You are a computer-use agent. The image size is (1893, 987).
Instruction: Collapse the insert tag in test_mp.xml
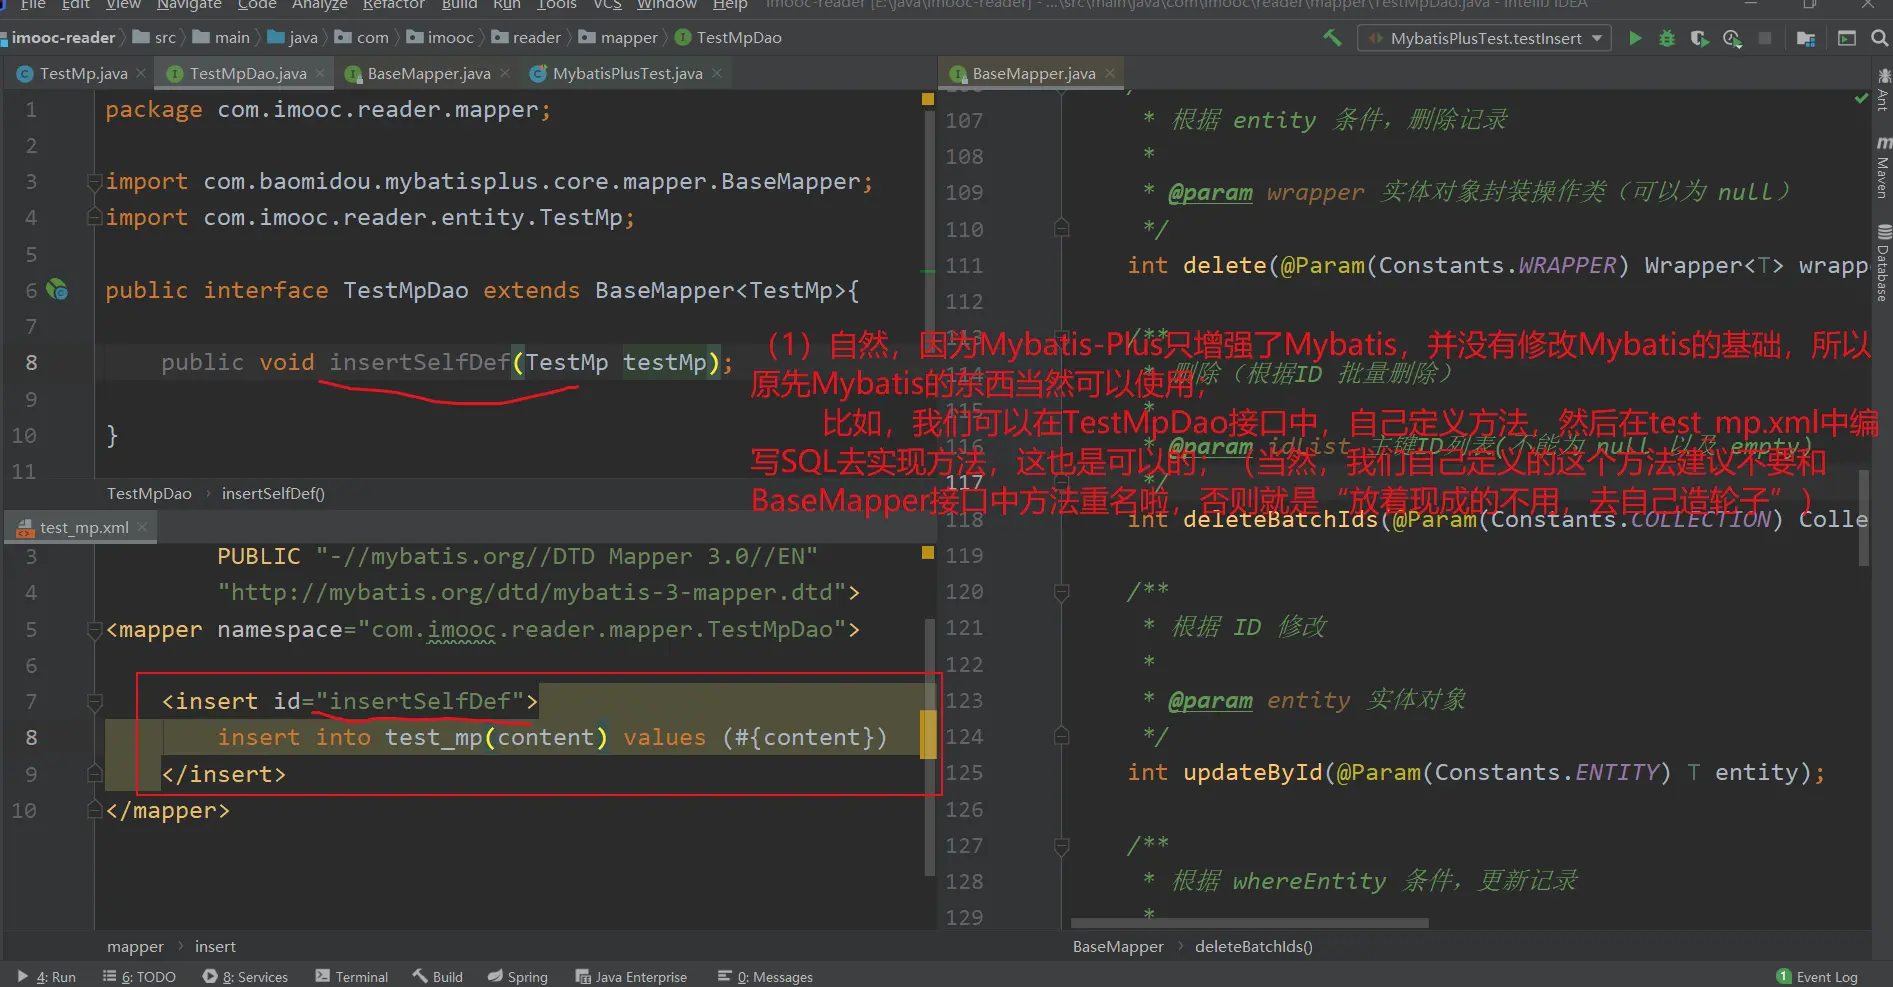tap(94, 702)
